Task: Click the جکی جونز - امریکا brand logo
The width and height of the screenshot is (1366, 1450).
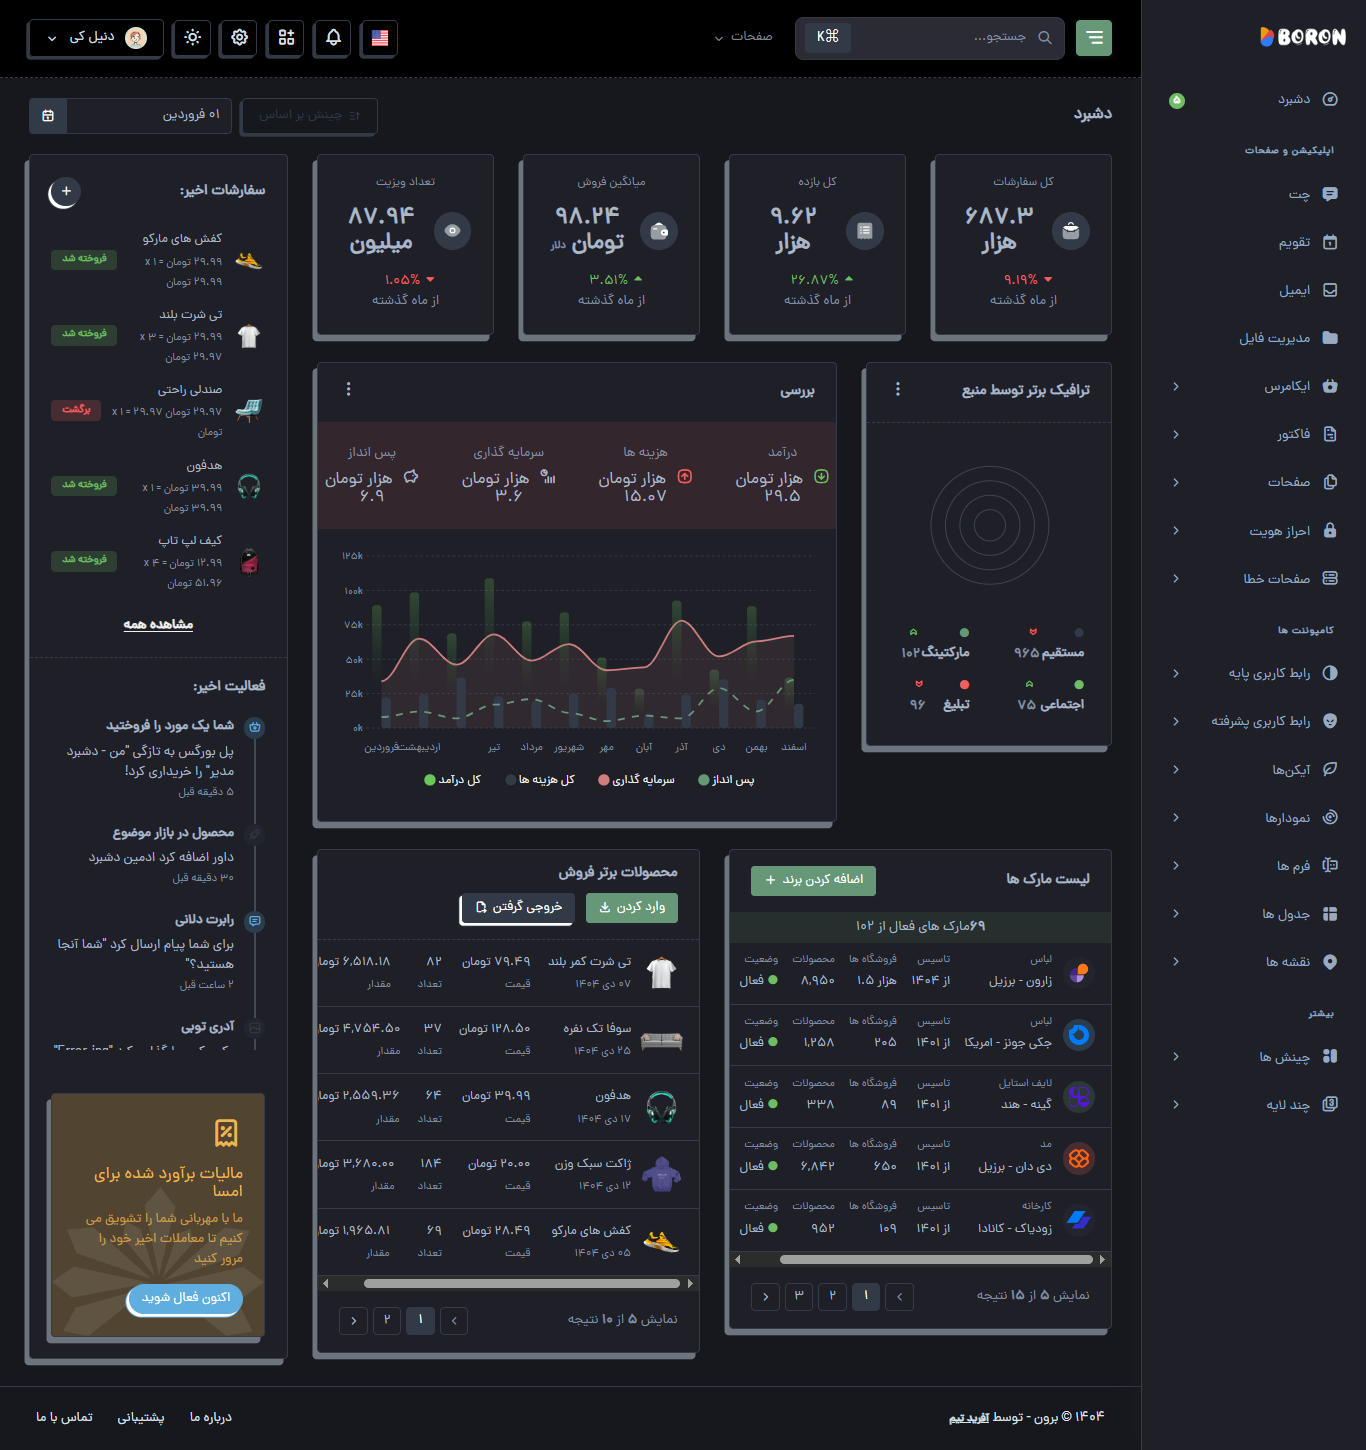Action: pyautogui.click(x=1079, y=1035)
